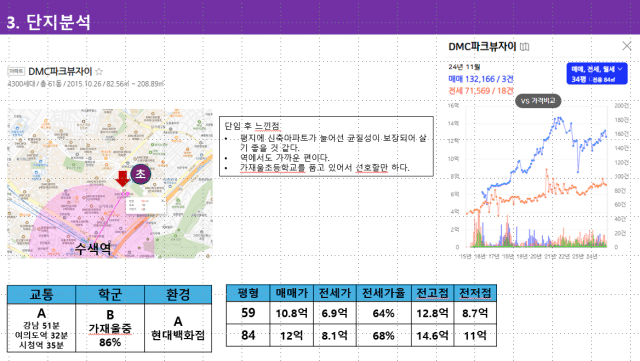Close the DMC파크뷰자이 price chart panel
The image size is (640, 361).
tap(627, 46)
